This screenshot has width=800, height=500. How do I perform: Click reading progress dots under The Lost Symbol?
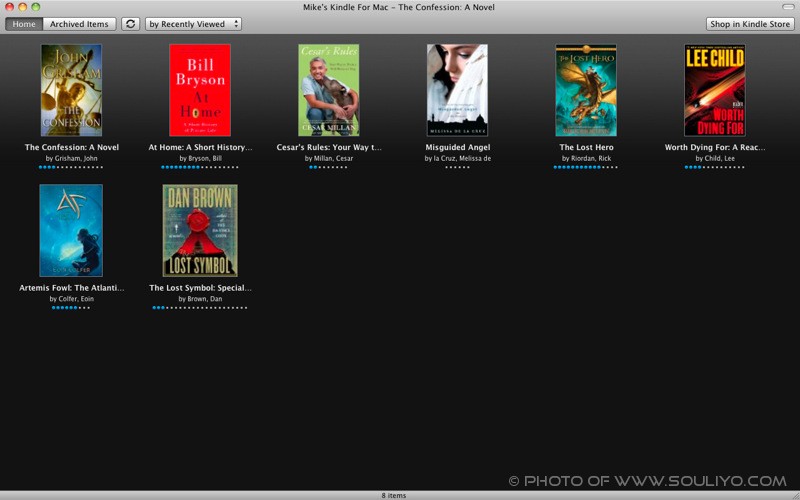click(x=200, y=308)
